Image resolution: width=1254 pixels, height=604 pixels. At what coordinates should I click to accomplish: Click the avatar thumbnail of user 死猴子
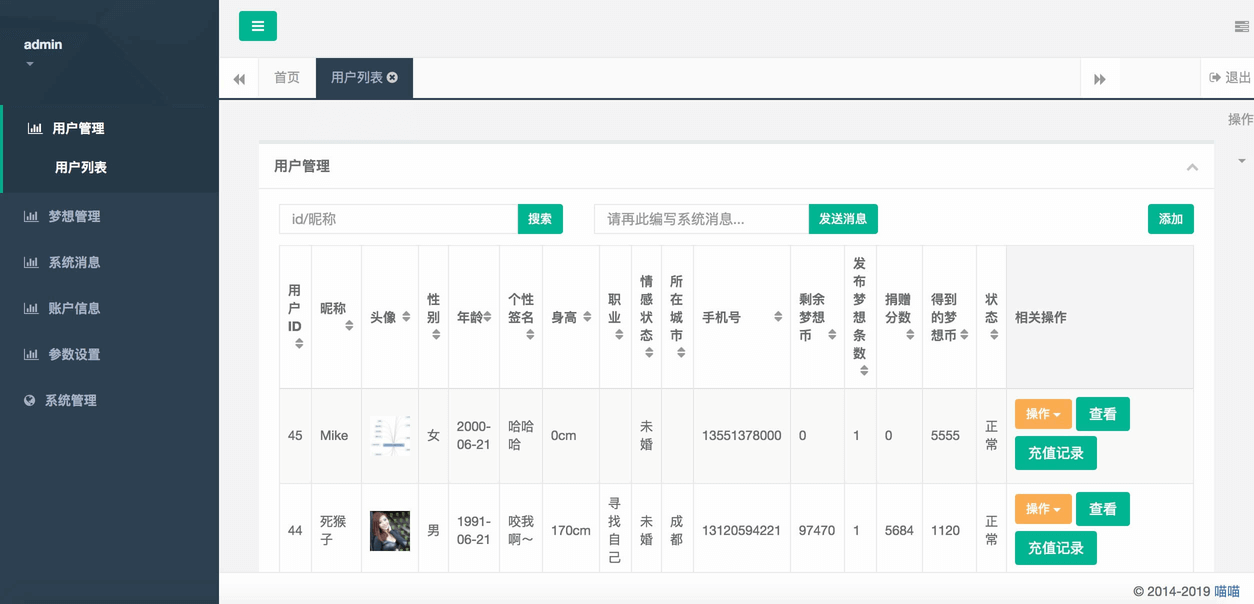[390, 531]
